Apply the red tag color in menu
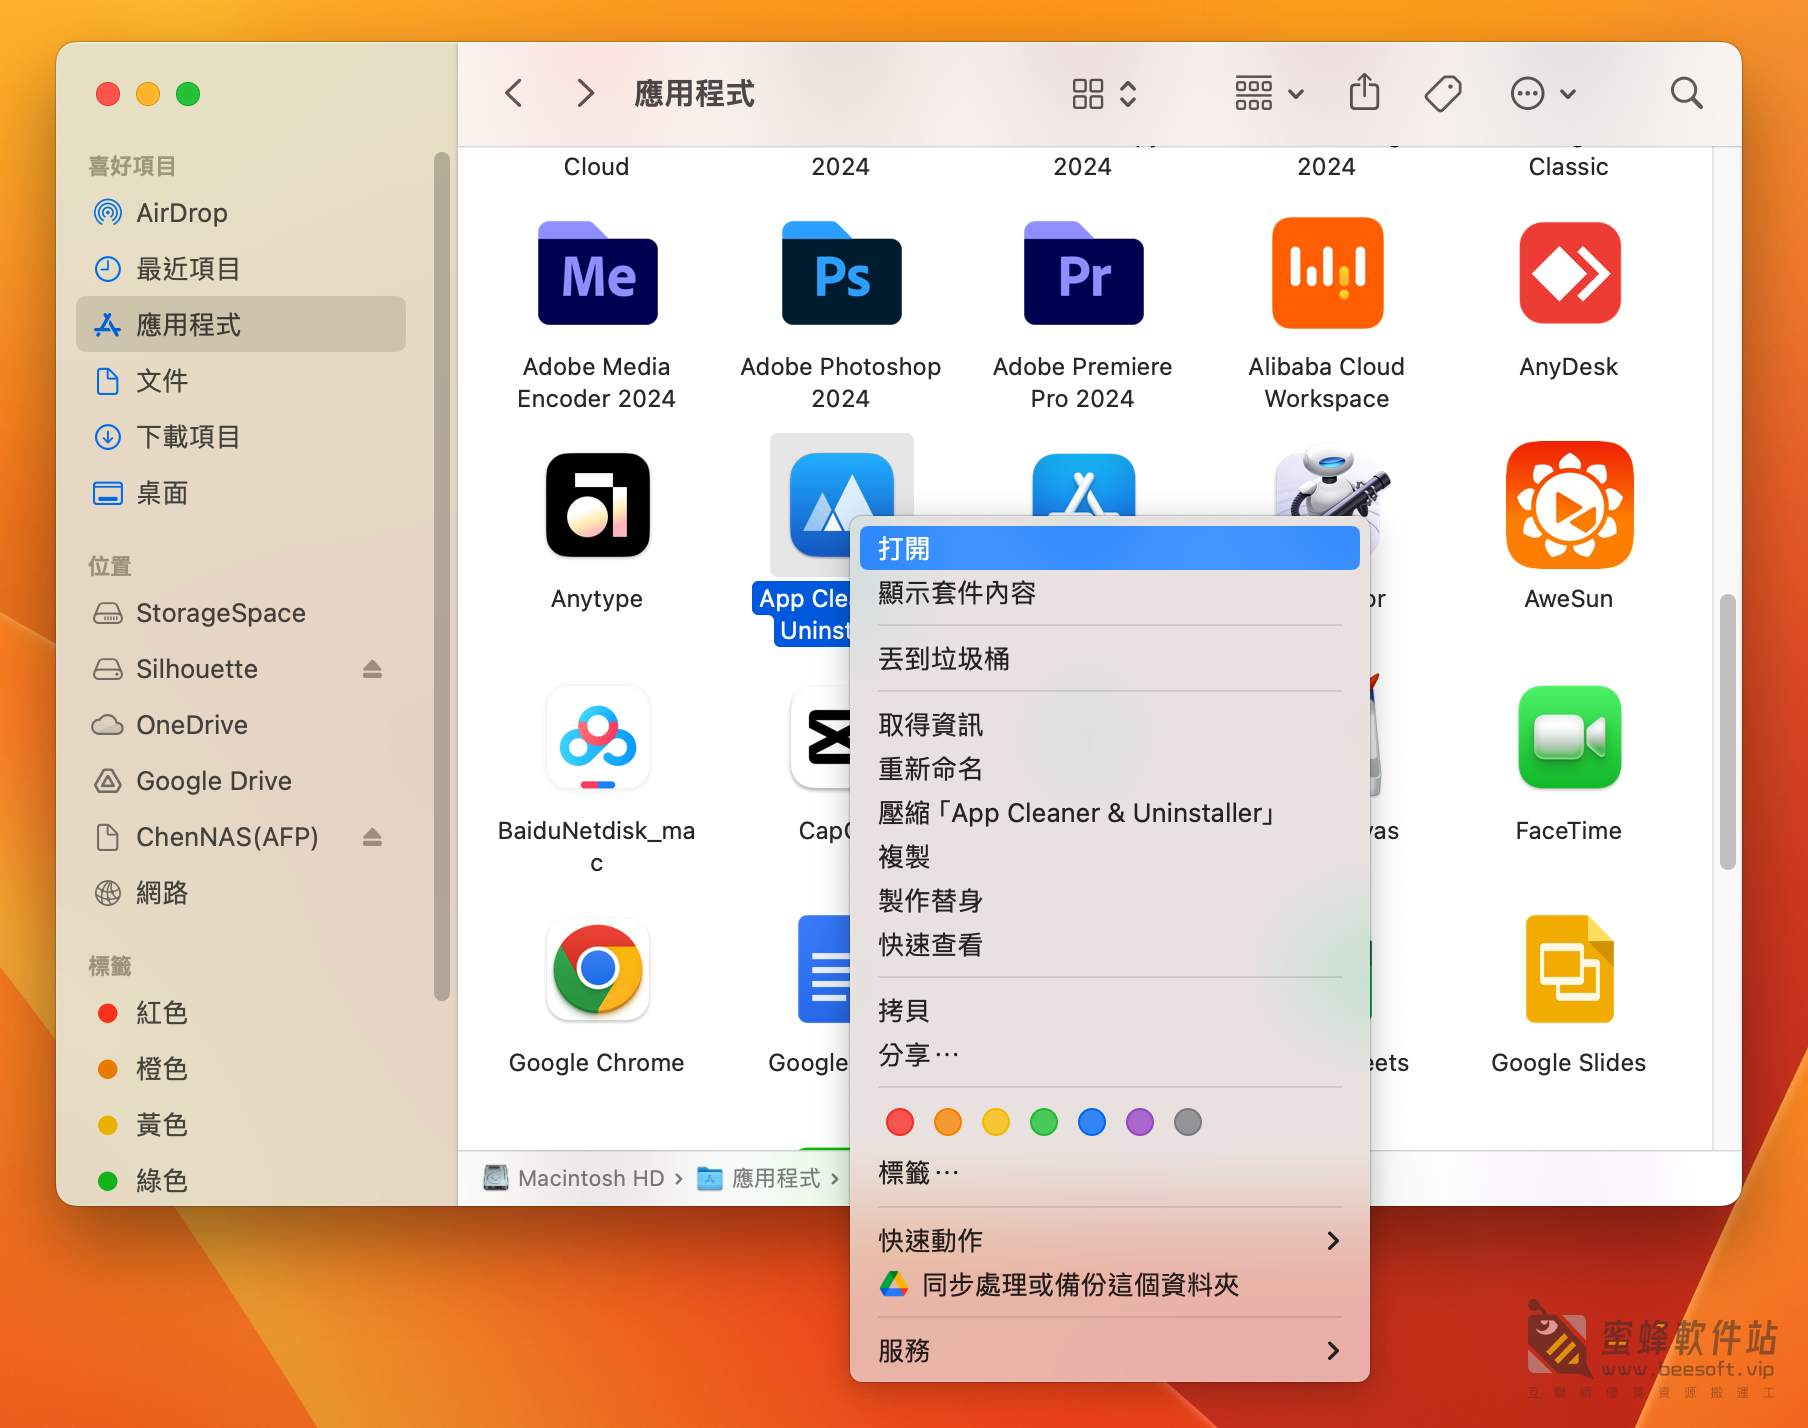 pos(900,1122)
